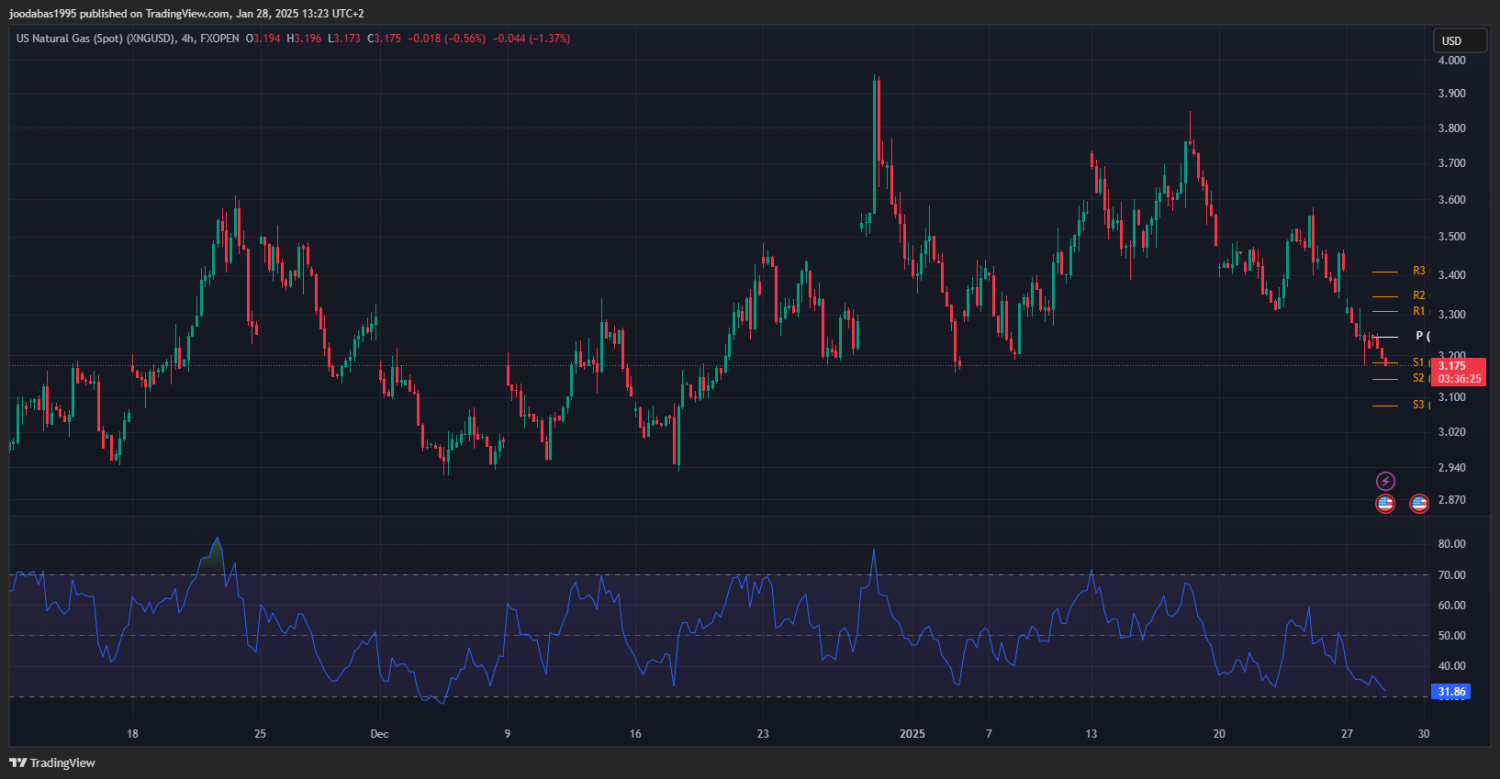Click the 2.940 price axis label
This screenshot has width=1500, height=779.
(x=1452, y=467)
